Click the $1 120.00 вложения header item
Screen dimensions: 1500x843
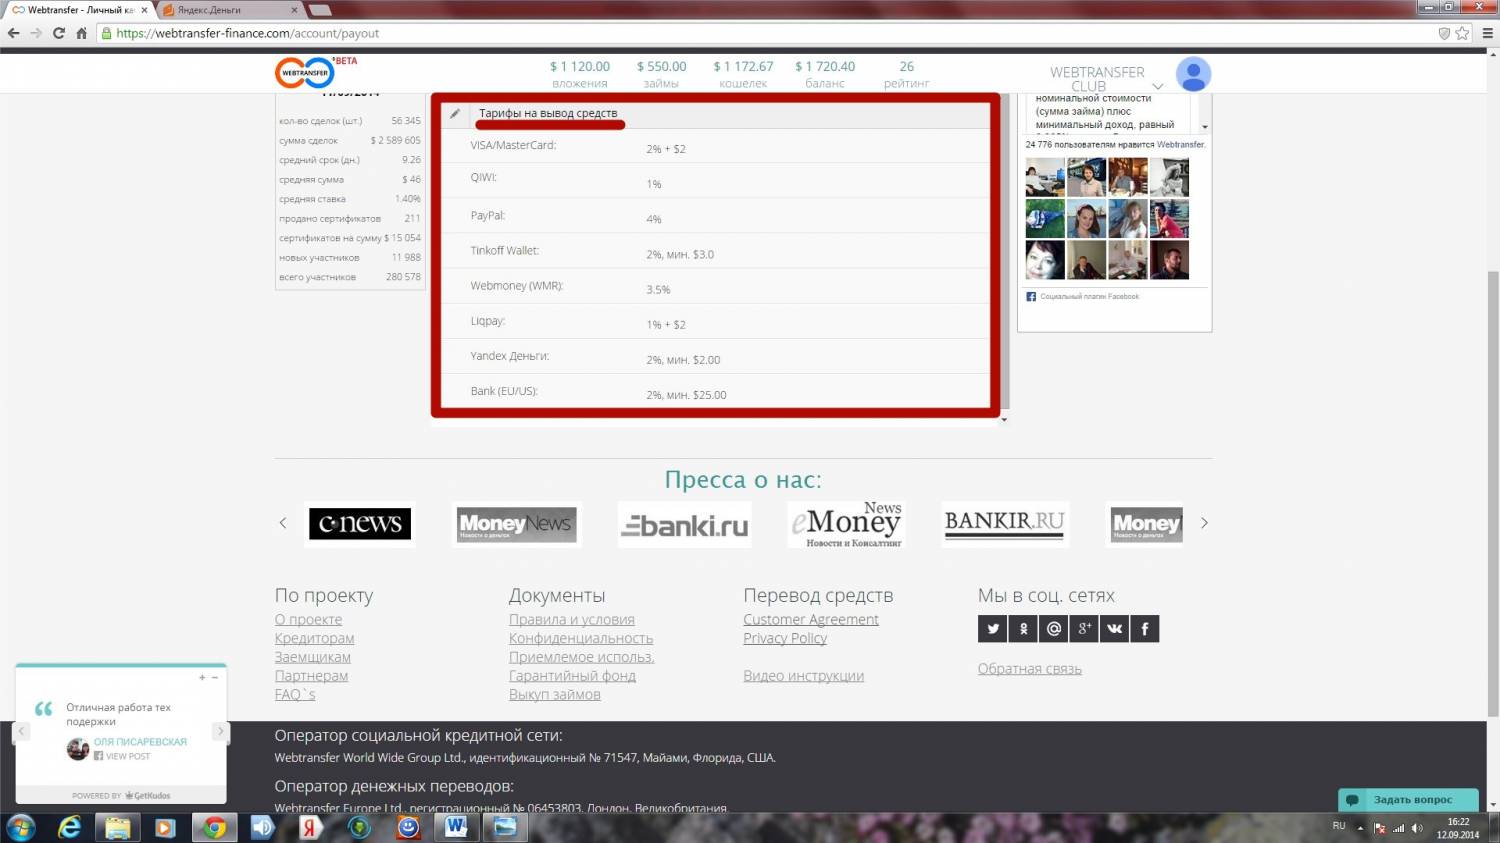(579, 74)
